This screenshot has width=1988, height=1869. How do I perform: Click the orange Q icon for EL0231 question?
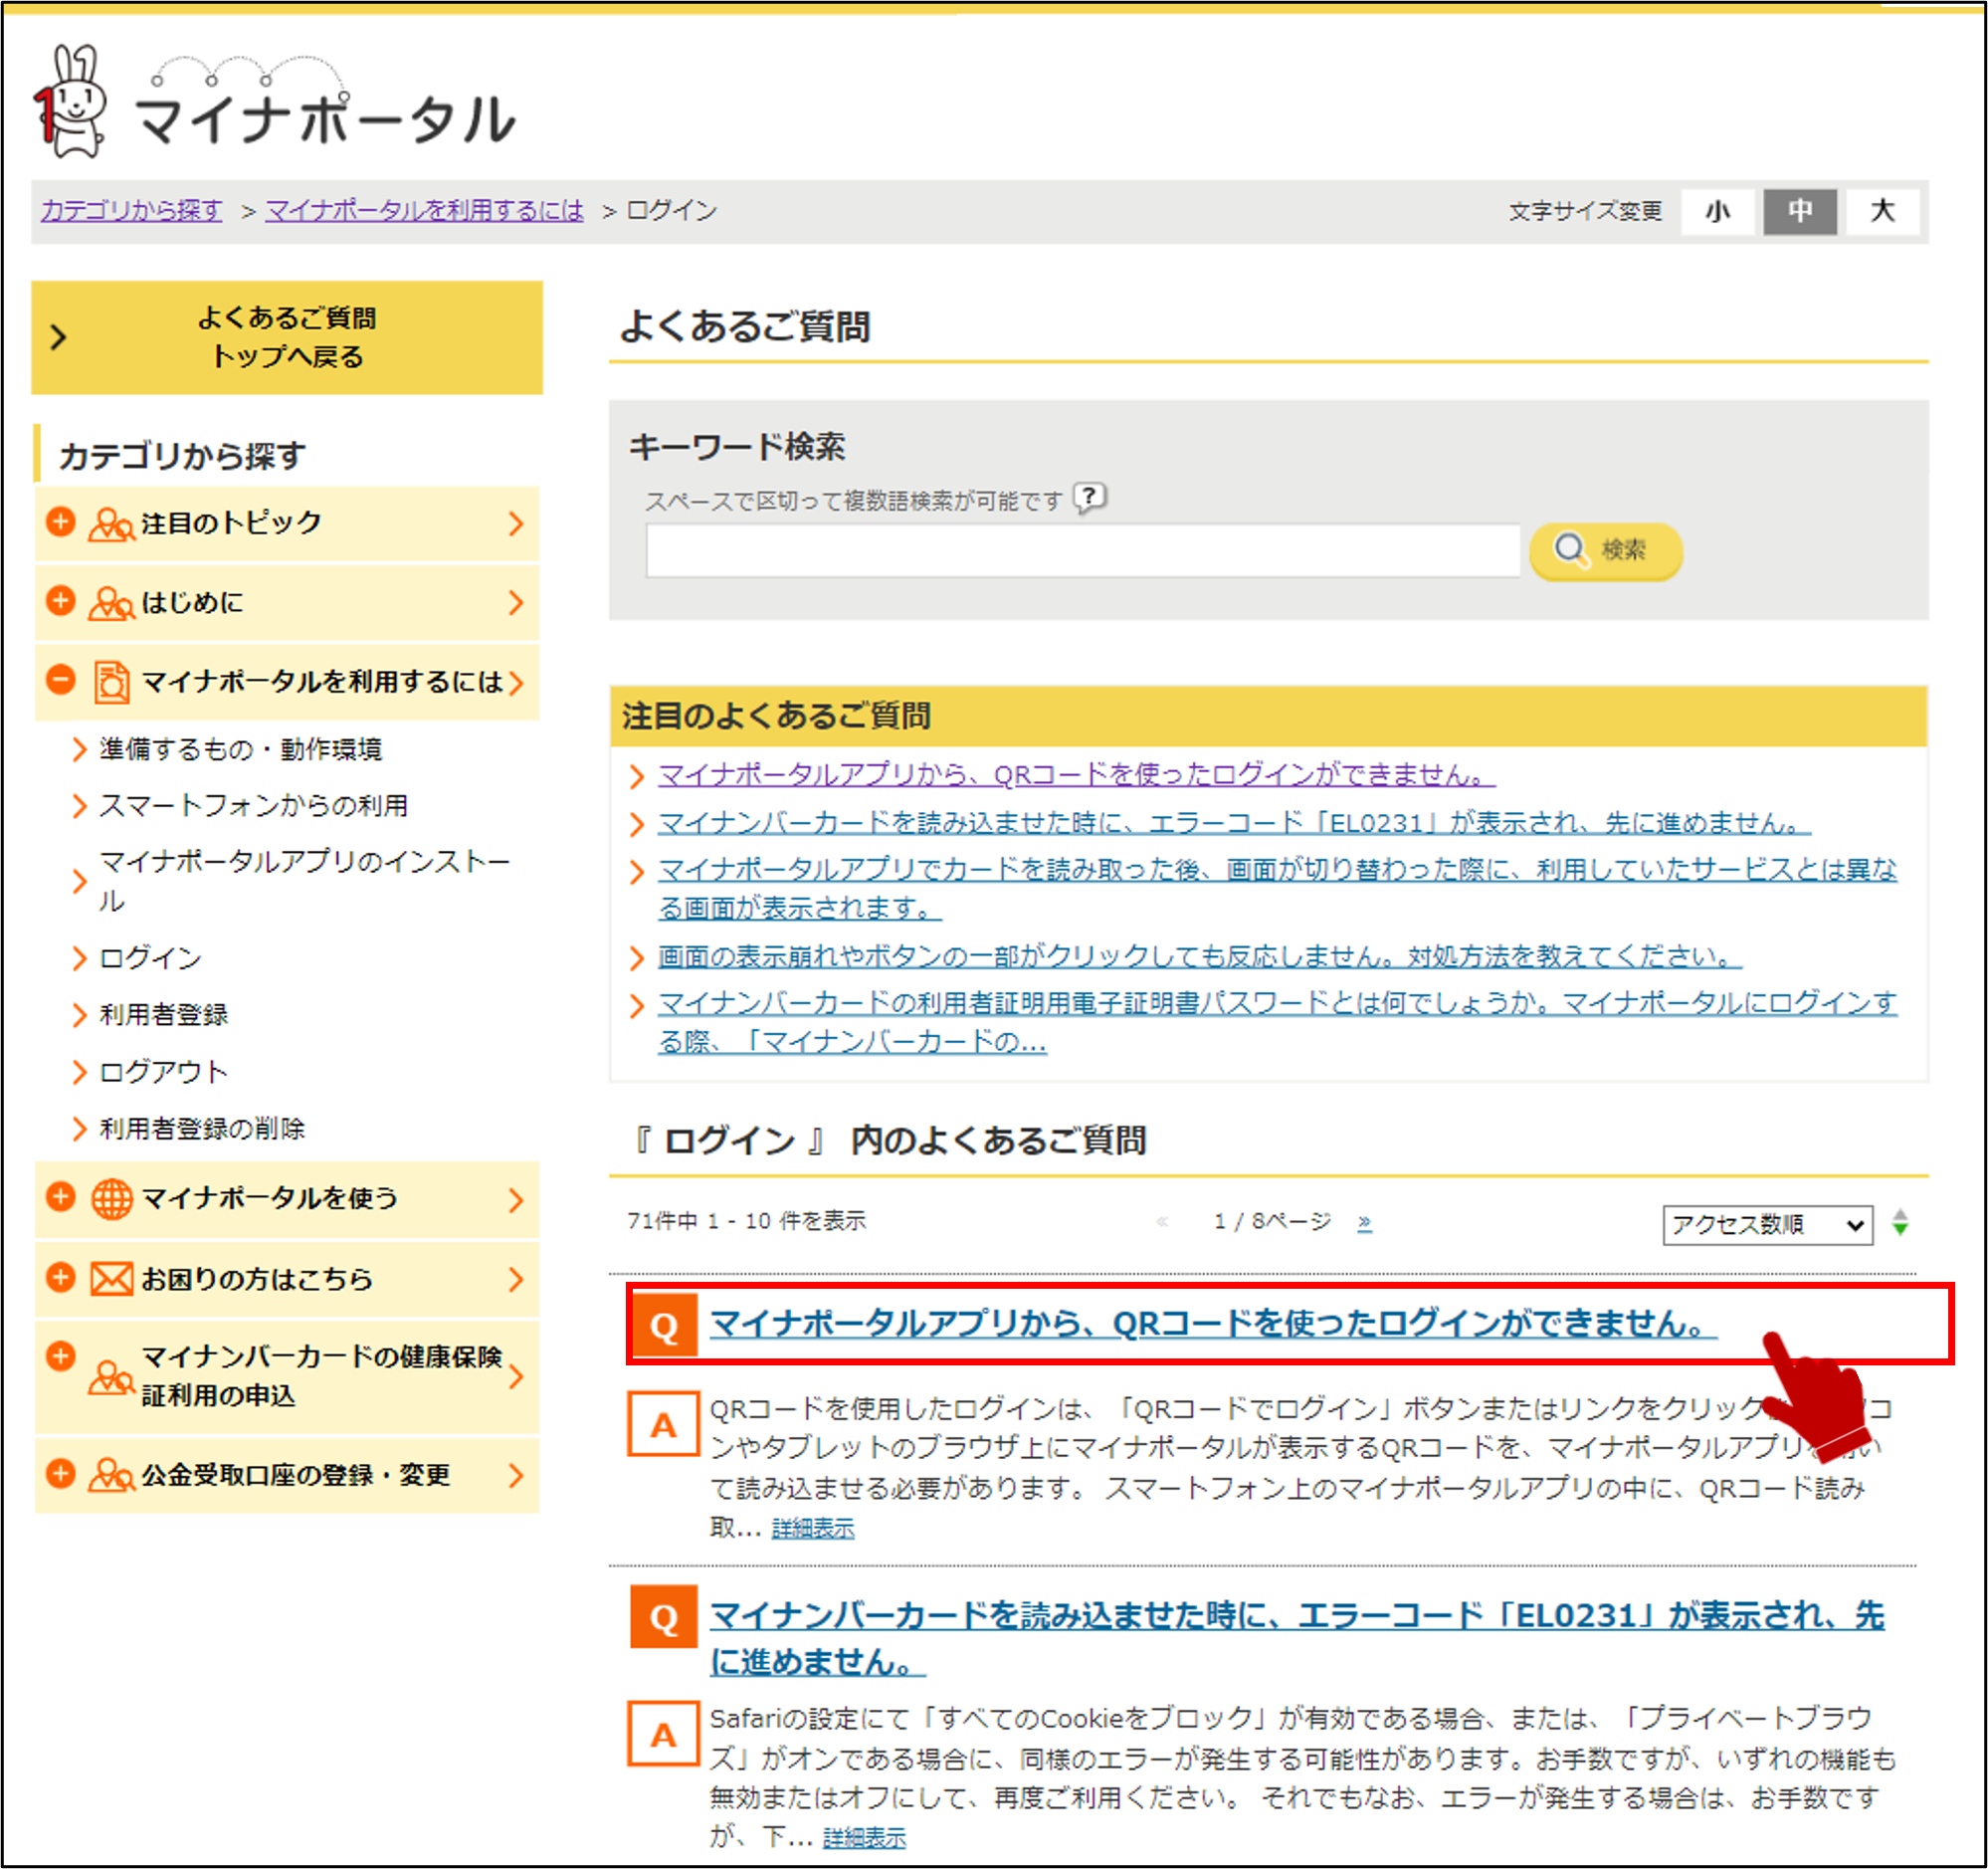pyautogui.click(x=663, y=1618)
